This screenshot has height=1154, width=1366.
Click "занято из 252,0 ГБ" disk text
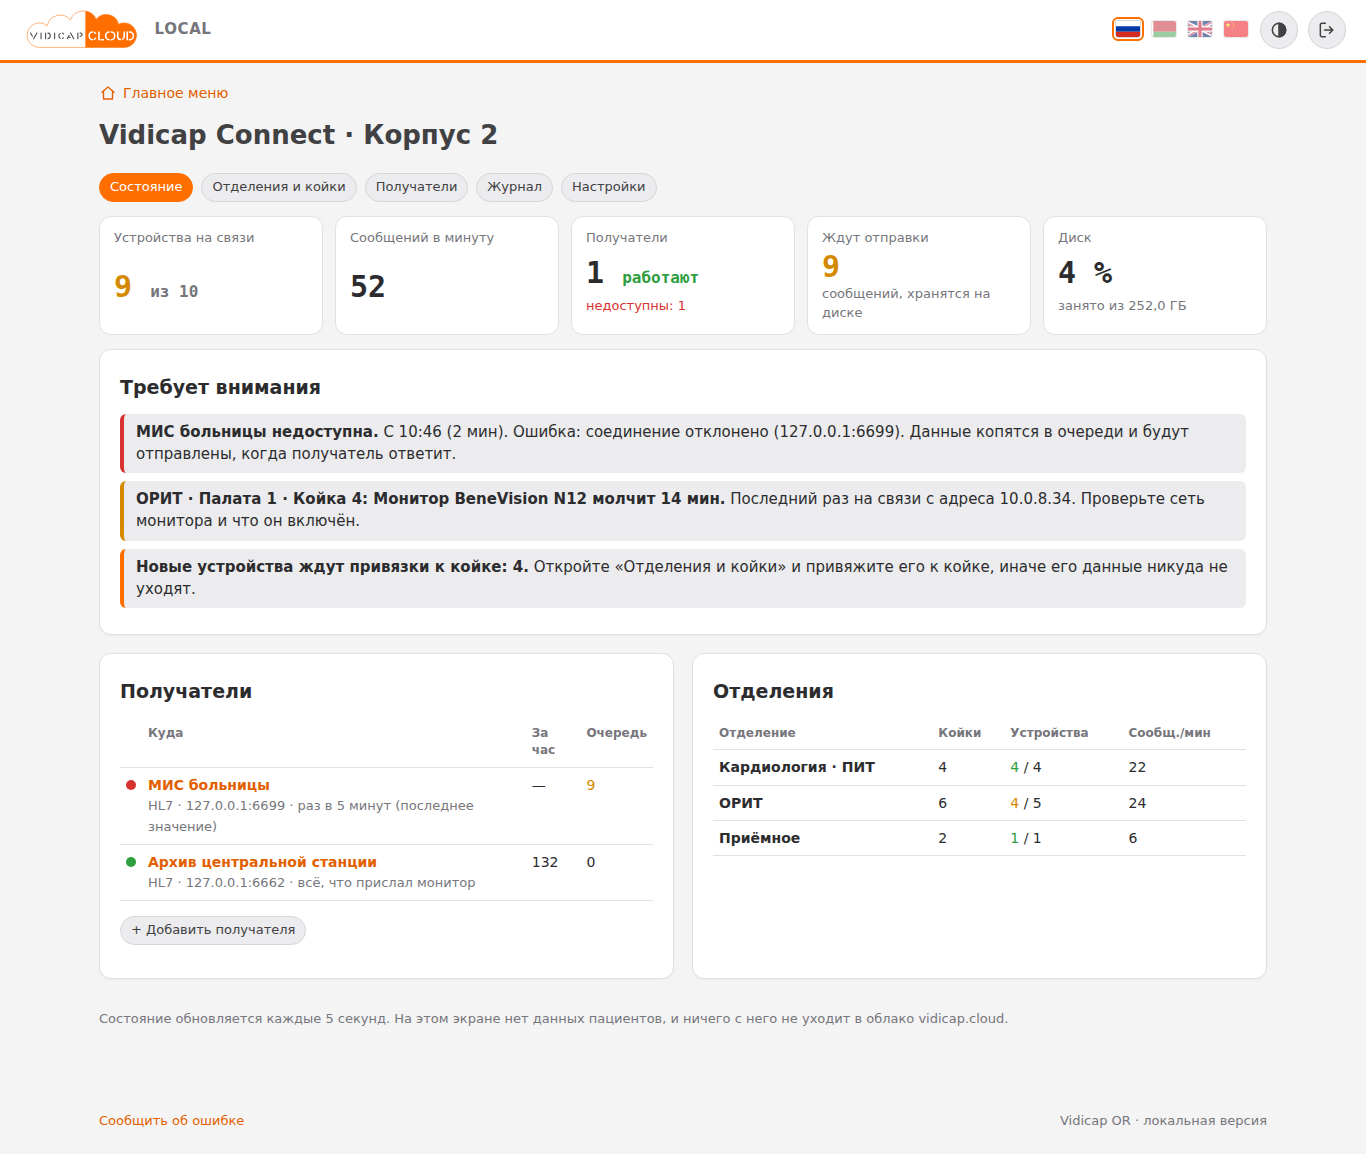point(1122,306)
